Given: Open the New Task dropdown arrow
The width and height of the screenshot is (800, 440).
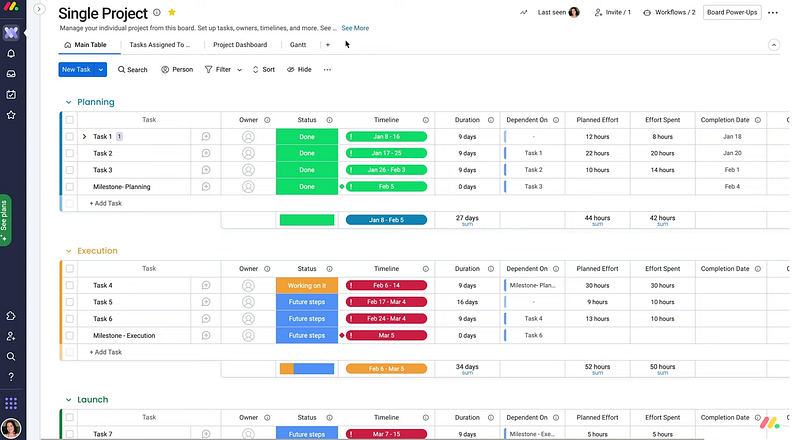Looking at the screenshot, I should point(101,69).
